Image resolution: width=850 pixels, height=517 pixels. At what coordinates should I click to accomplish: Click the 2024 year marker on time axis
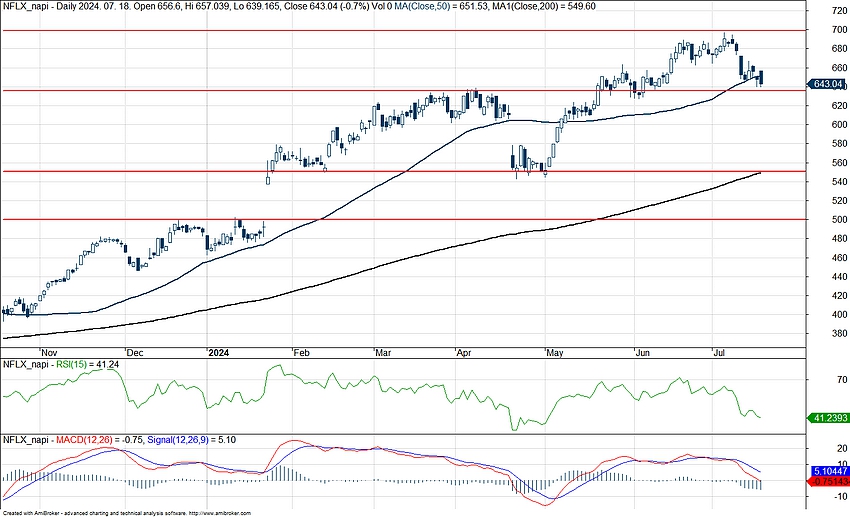[x=219, y=353]
